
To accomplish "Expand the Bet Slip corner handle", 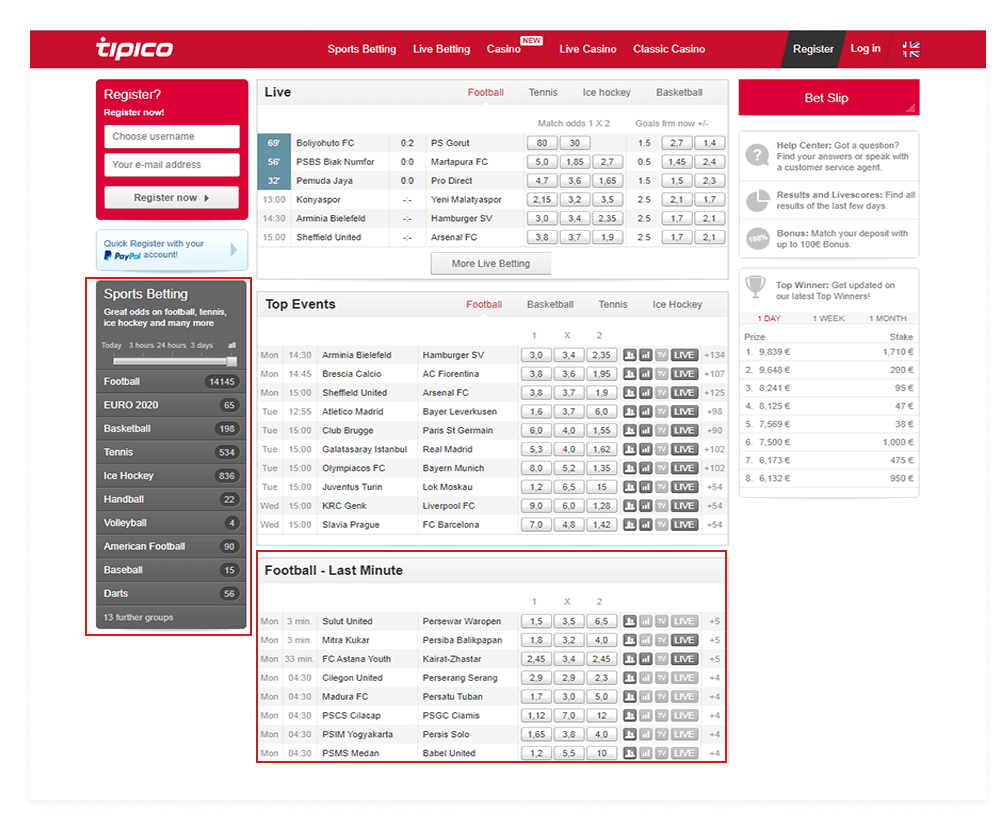I will pos(911,108).
